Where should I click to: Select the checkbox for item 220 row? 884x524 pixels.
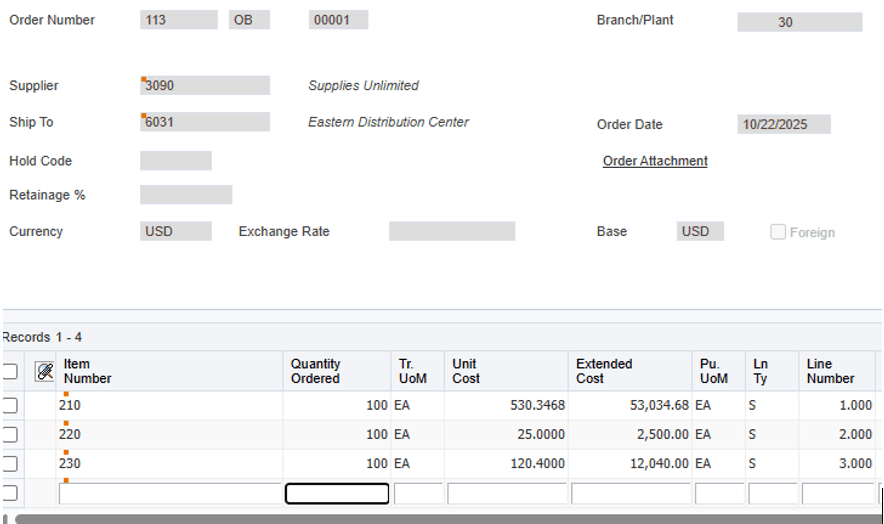pos(10,435)
